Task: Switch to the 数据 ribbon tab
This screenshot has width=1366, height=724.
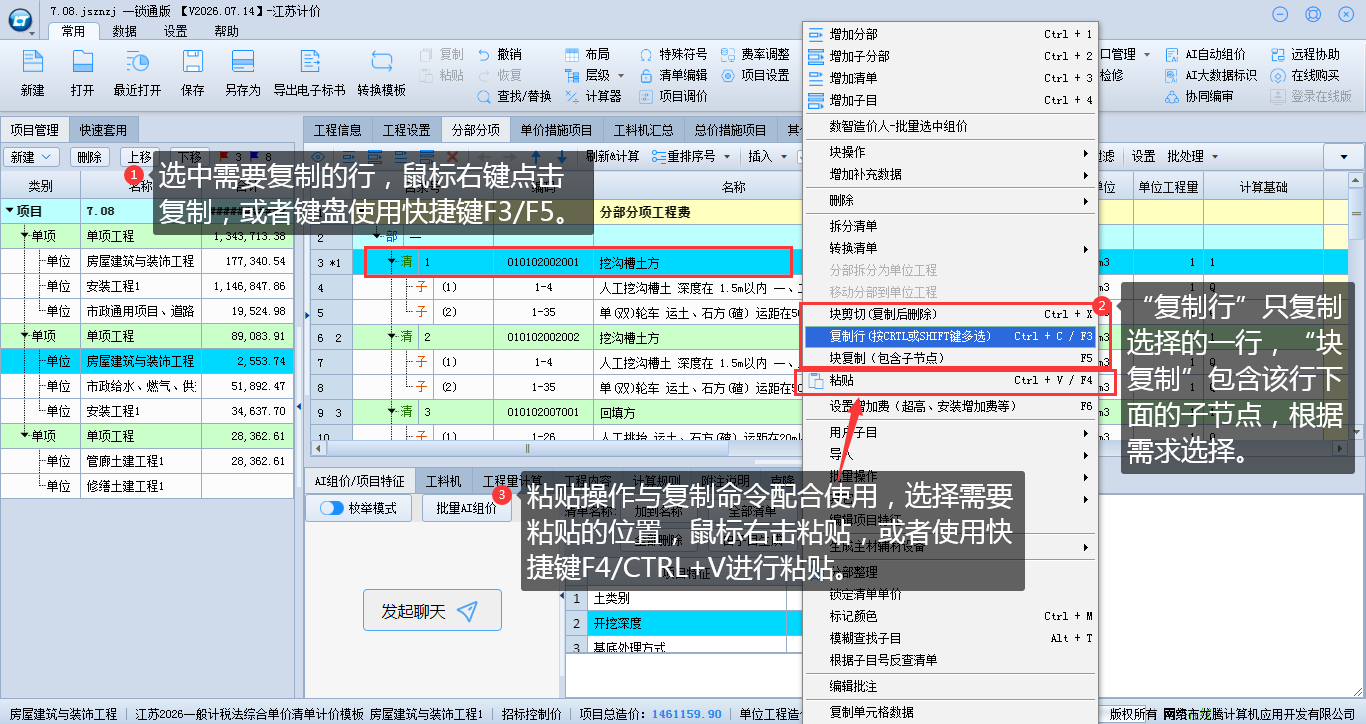Action: coord(125,31)
